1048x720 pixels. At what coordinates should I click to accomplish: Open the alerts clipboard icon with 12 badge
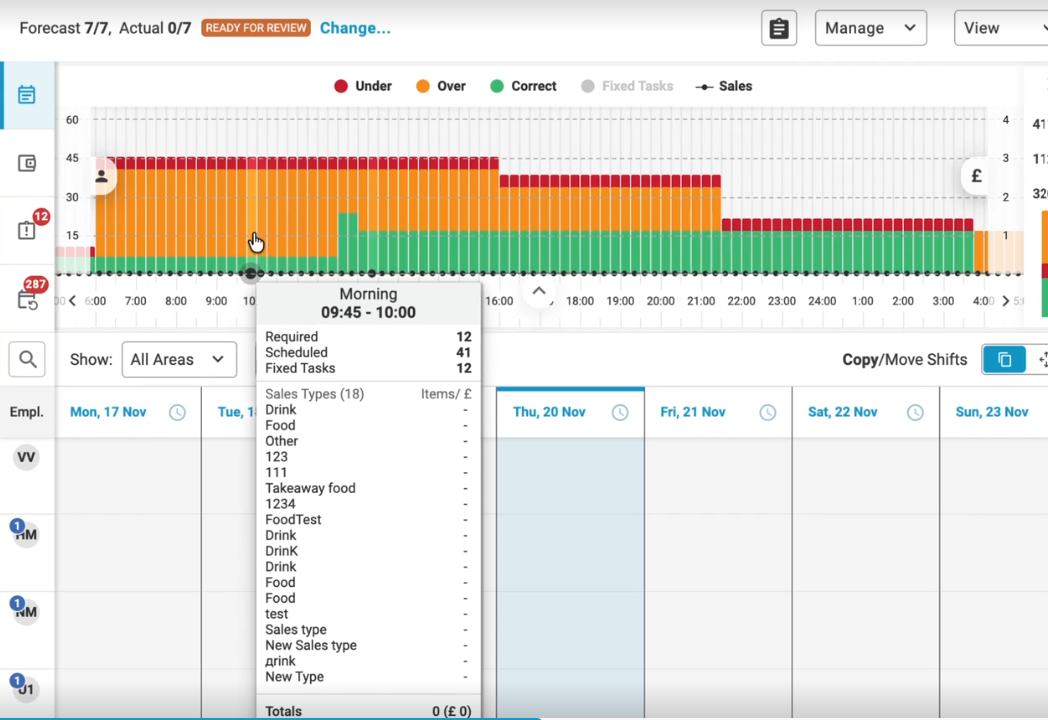27,231
